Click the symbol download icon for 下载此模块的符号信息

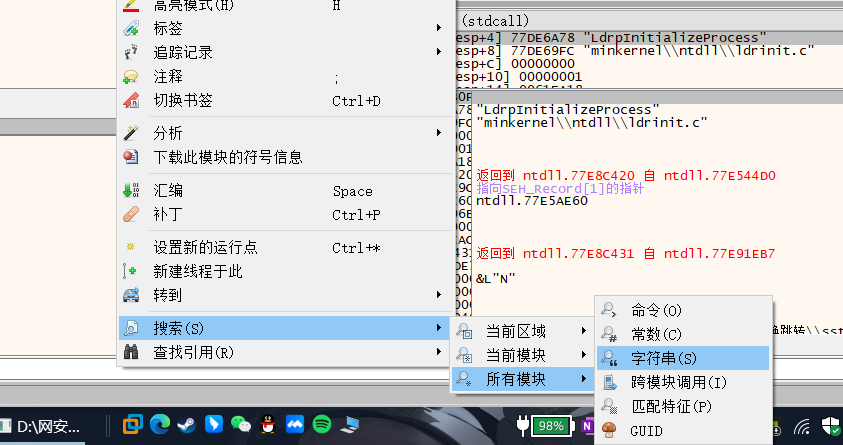click(131, 157)
